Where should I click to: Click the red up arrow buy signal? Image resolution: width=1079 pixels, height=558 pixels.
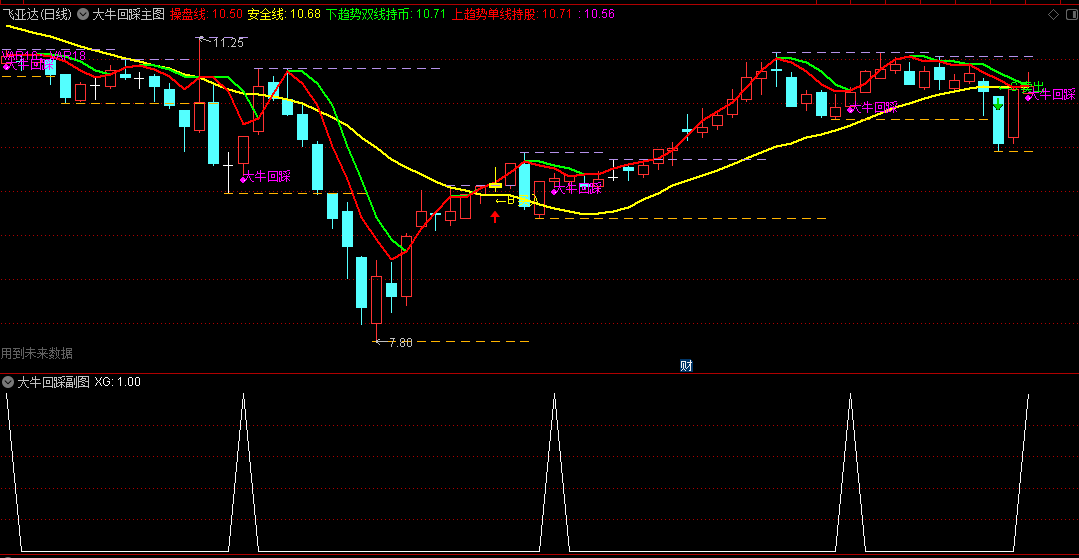495,217
